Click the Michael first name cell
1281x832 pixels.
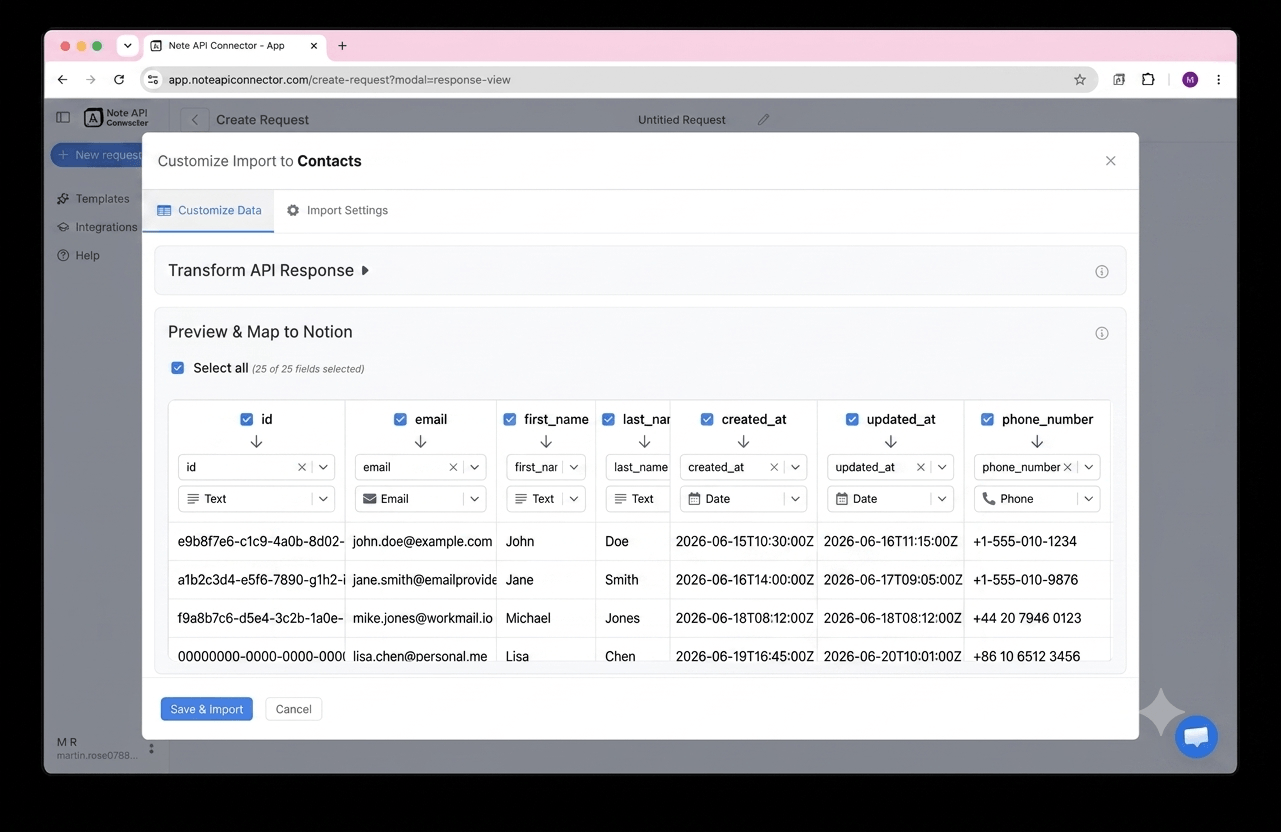click(x=546, y=618)
